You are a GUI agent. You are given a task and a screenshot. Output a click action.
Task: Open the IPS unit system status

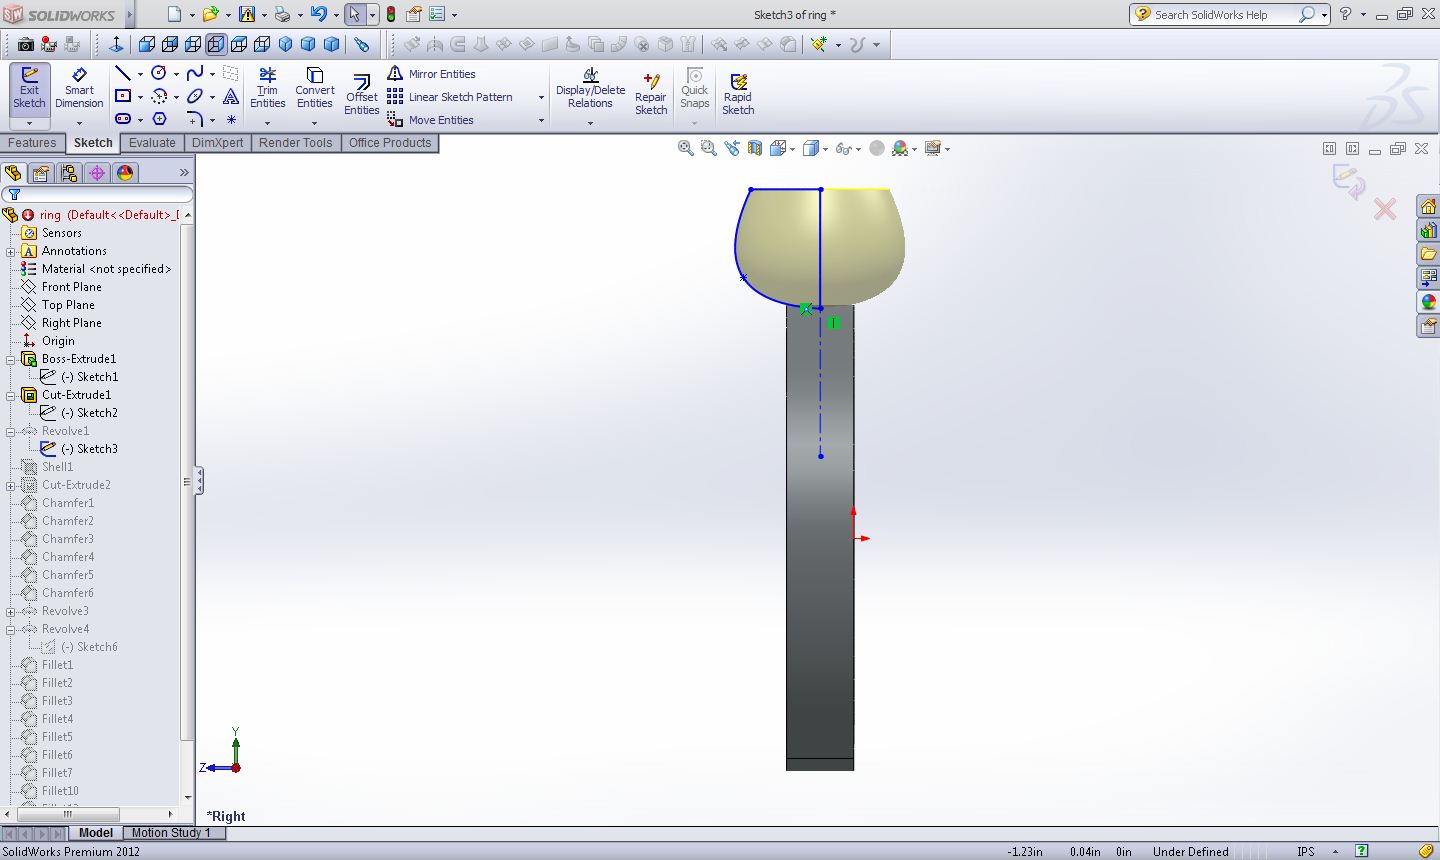tap(1306, 851)
